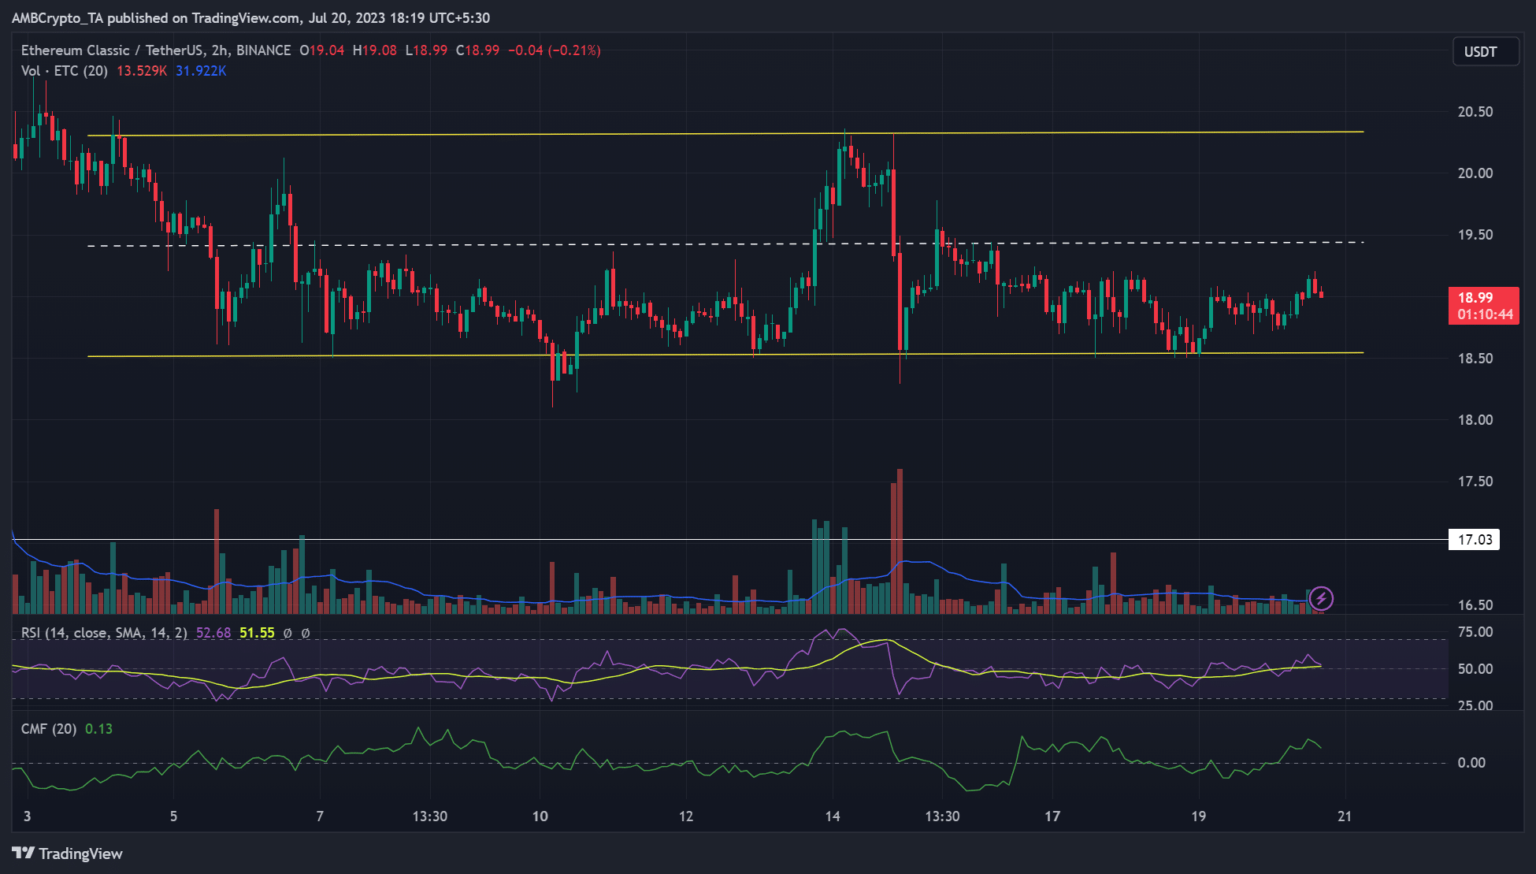1536x874 pixels.
Task: Click 20.50 on the price scale
Action: 1474,112
